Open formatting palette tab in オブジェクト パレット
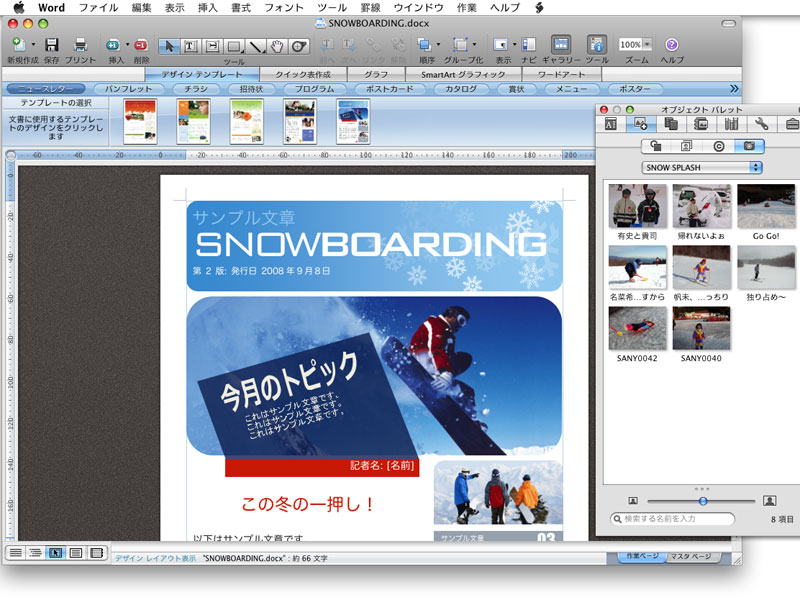This screenshot has height=600, width=800. (611, 124)
